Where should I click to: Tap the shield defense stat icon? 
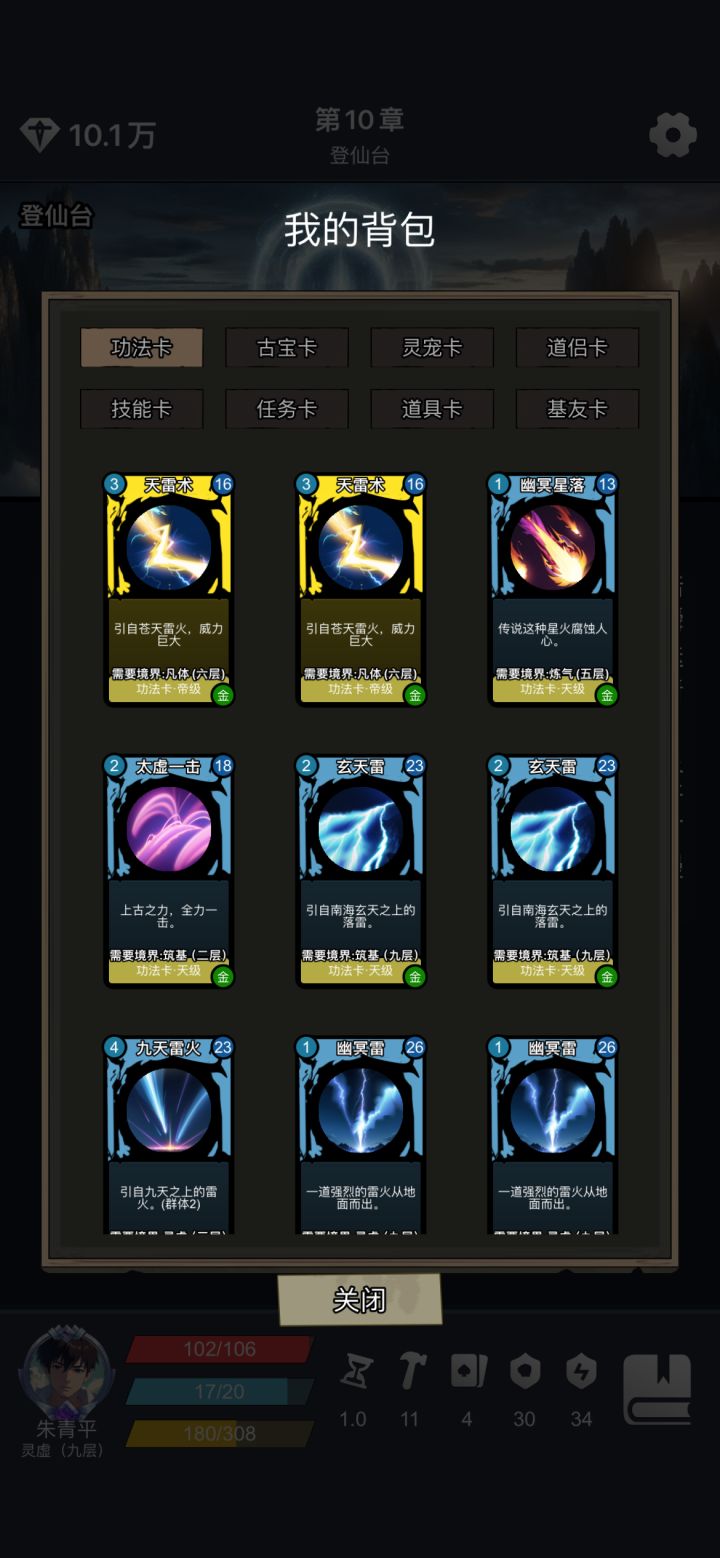pos(524,1372)
